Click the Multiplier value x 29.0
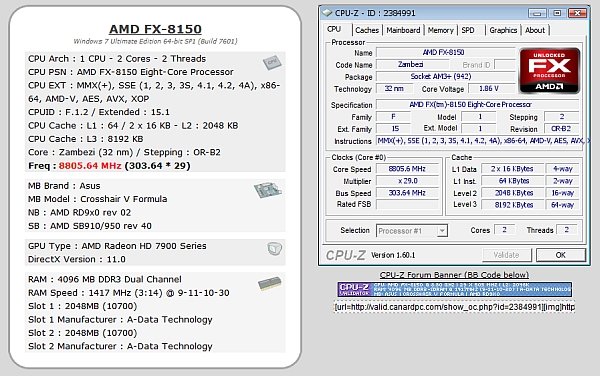The height and width of the screenshot is (376, 600). pos(407,181)
